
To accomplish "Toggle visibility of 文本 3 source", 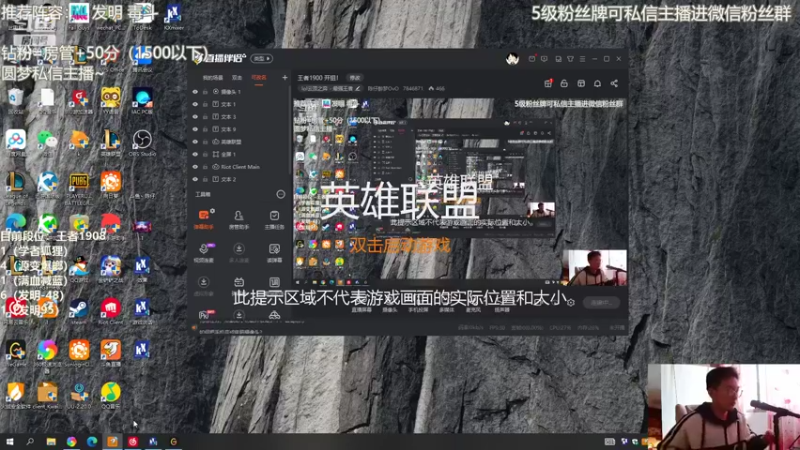I will click(x=195, y=117).
